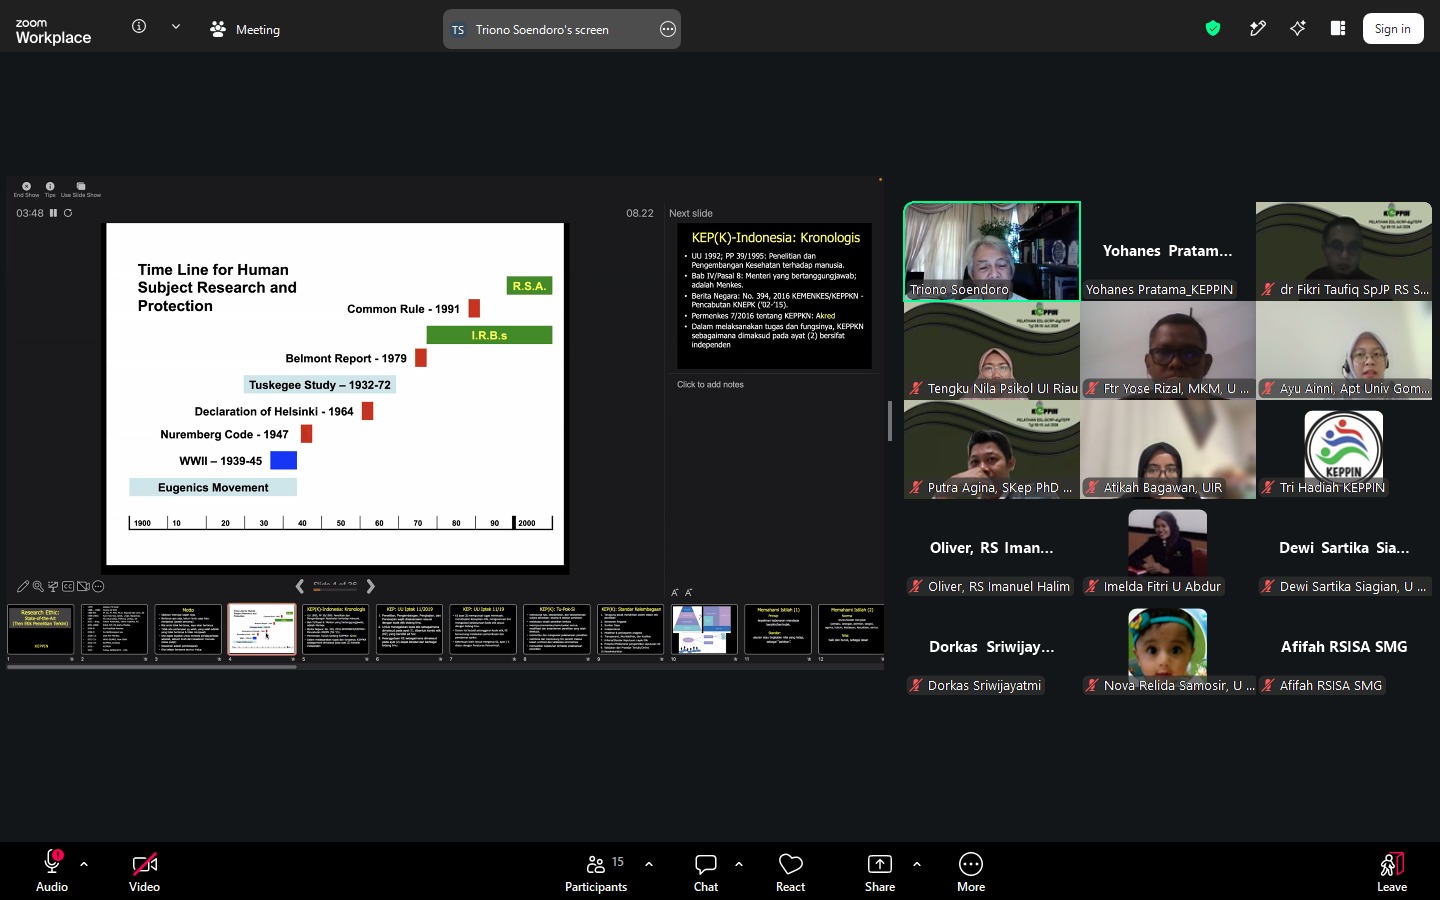This screenshot has height=900, width=1440.
Task: Select slide 3 thumbnail Moto
Action: pyautogui.click(x=188, y=630)
